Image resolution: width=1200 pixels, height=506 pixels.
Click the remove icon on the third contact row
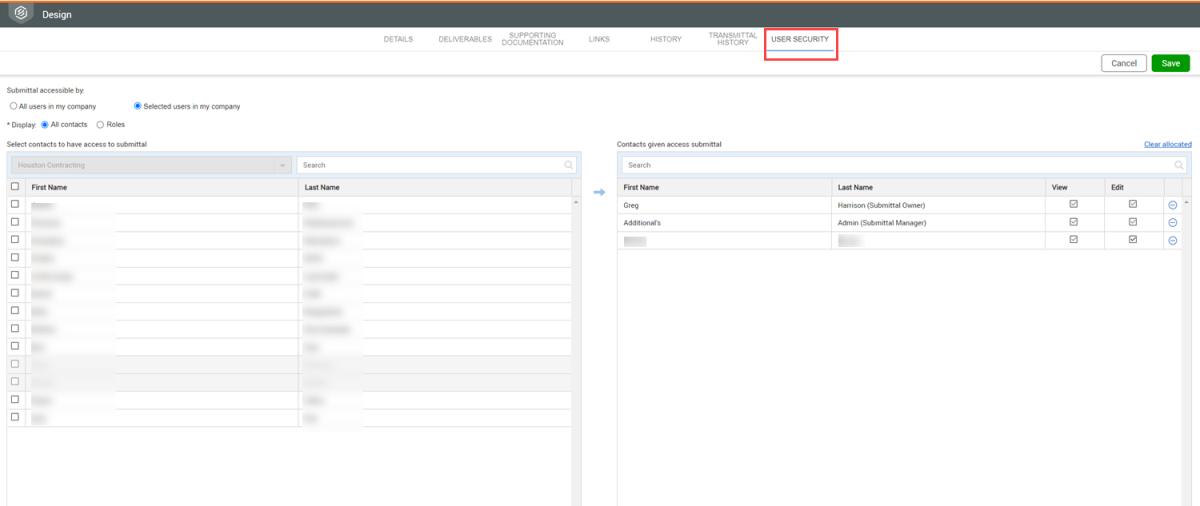(x=1172, y=240)
